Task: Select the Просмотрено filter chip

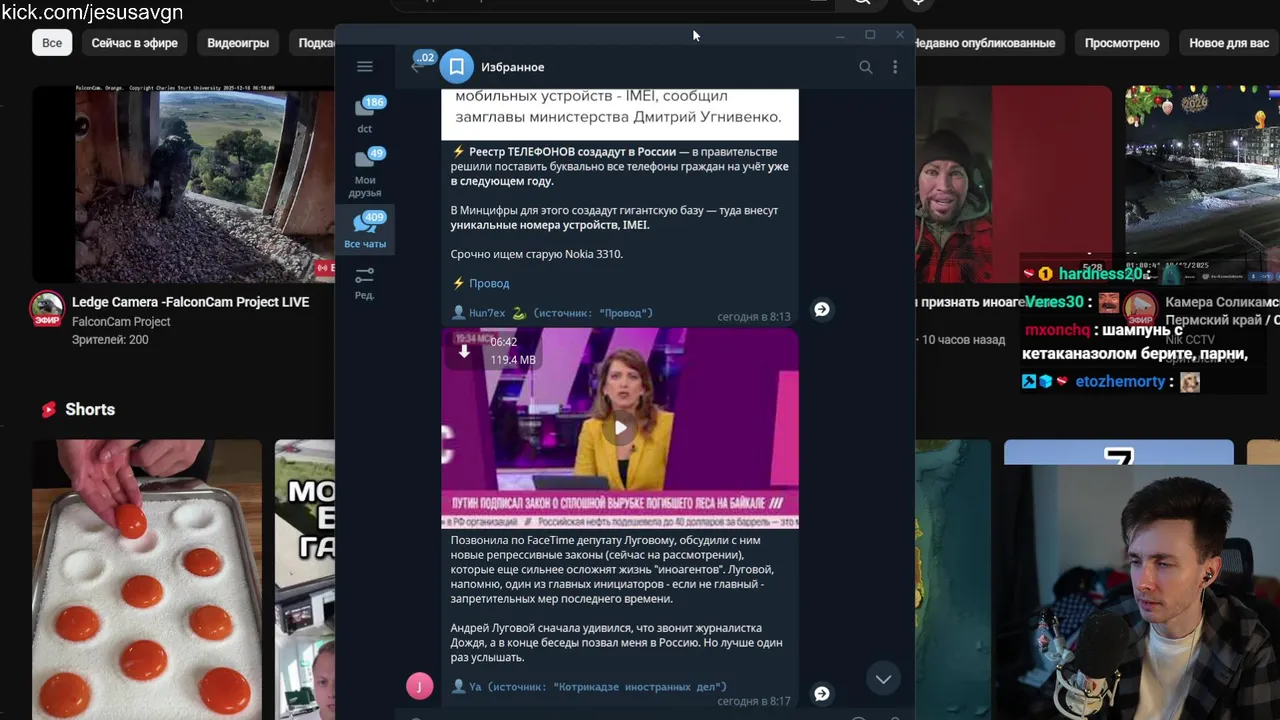Action: tap(1122, 43)
